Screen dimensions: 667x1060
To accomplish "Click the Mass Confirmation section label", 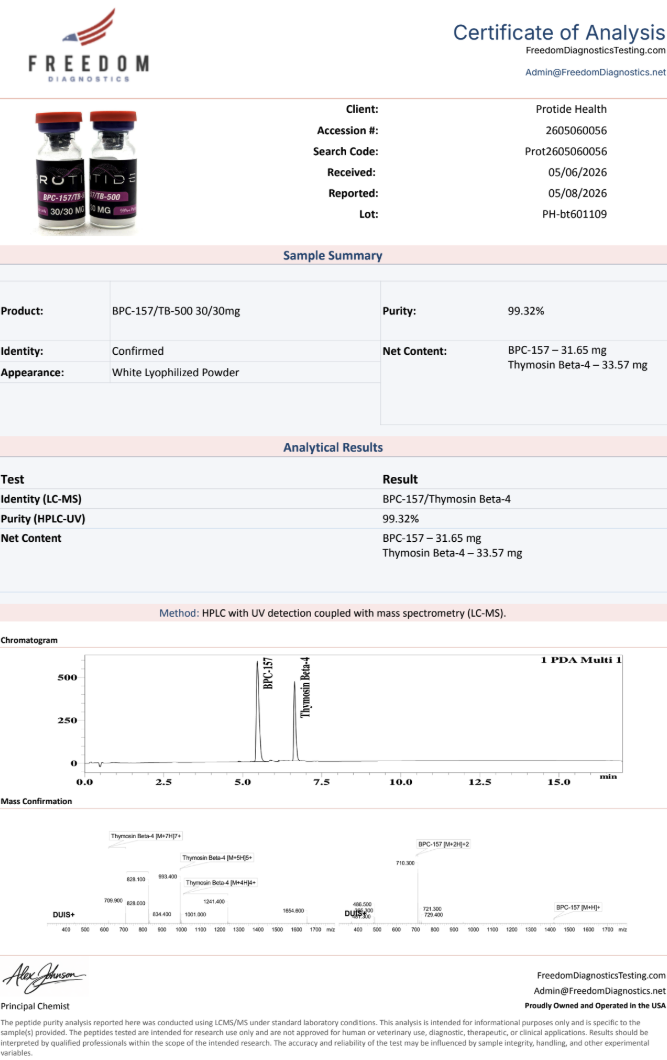I will tap(36, 801).
